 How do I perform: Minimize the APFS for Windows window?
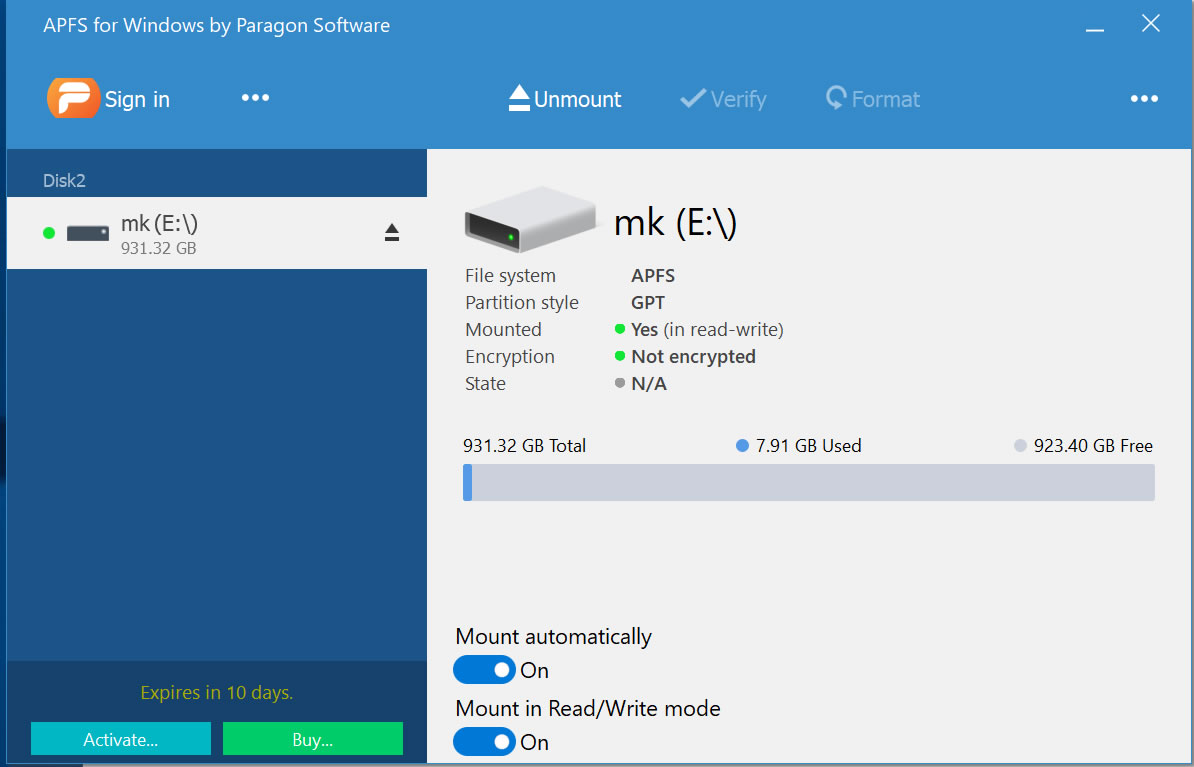click(1096, 26)
